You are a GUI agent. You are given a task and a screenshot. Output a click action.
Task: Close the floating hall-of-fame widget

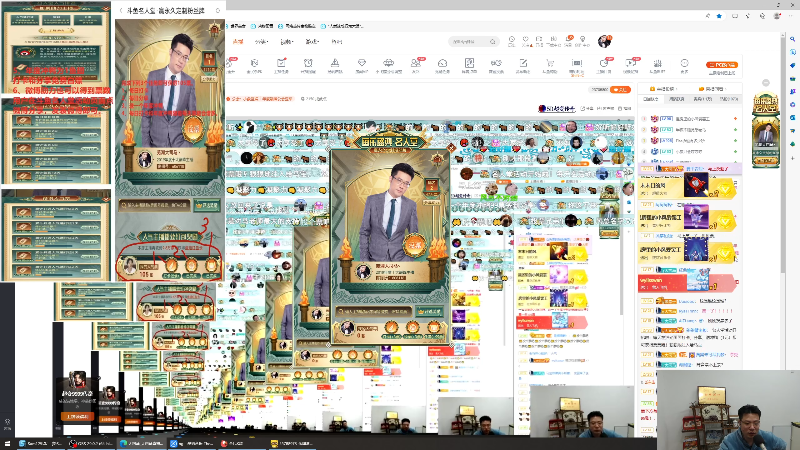click(x=766, y=83)
